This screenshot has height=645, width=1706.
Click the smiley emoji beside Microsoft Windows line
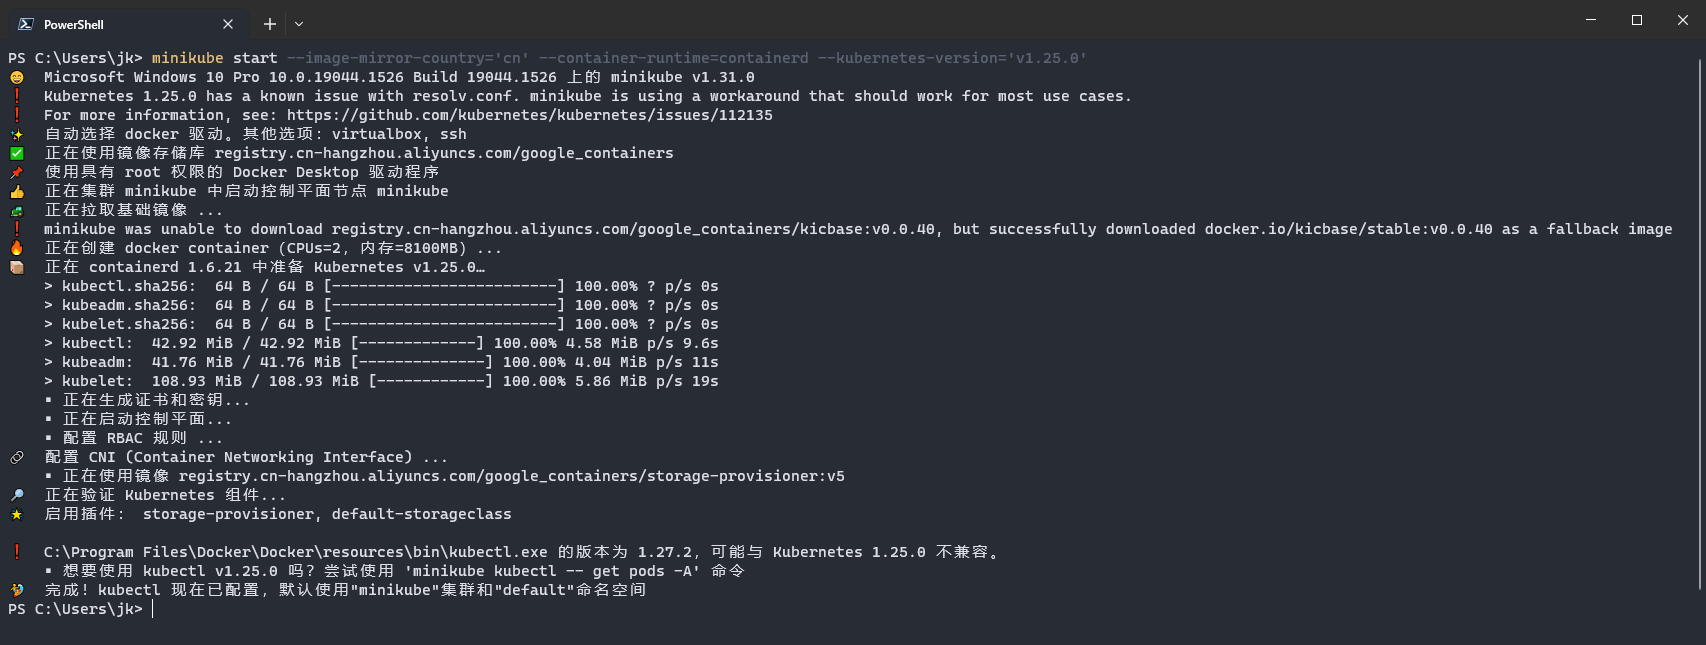click(17, 77)
